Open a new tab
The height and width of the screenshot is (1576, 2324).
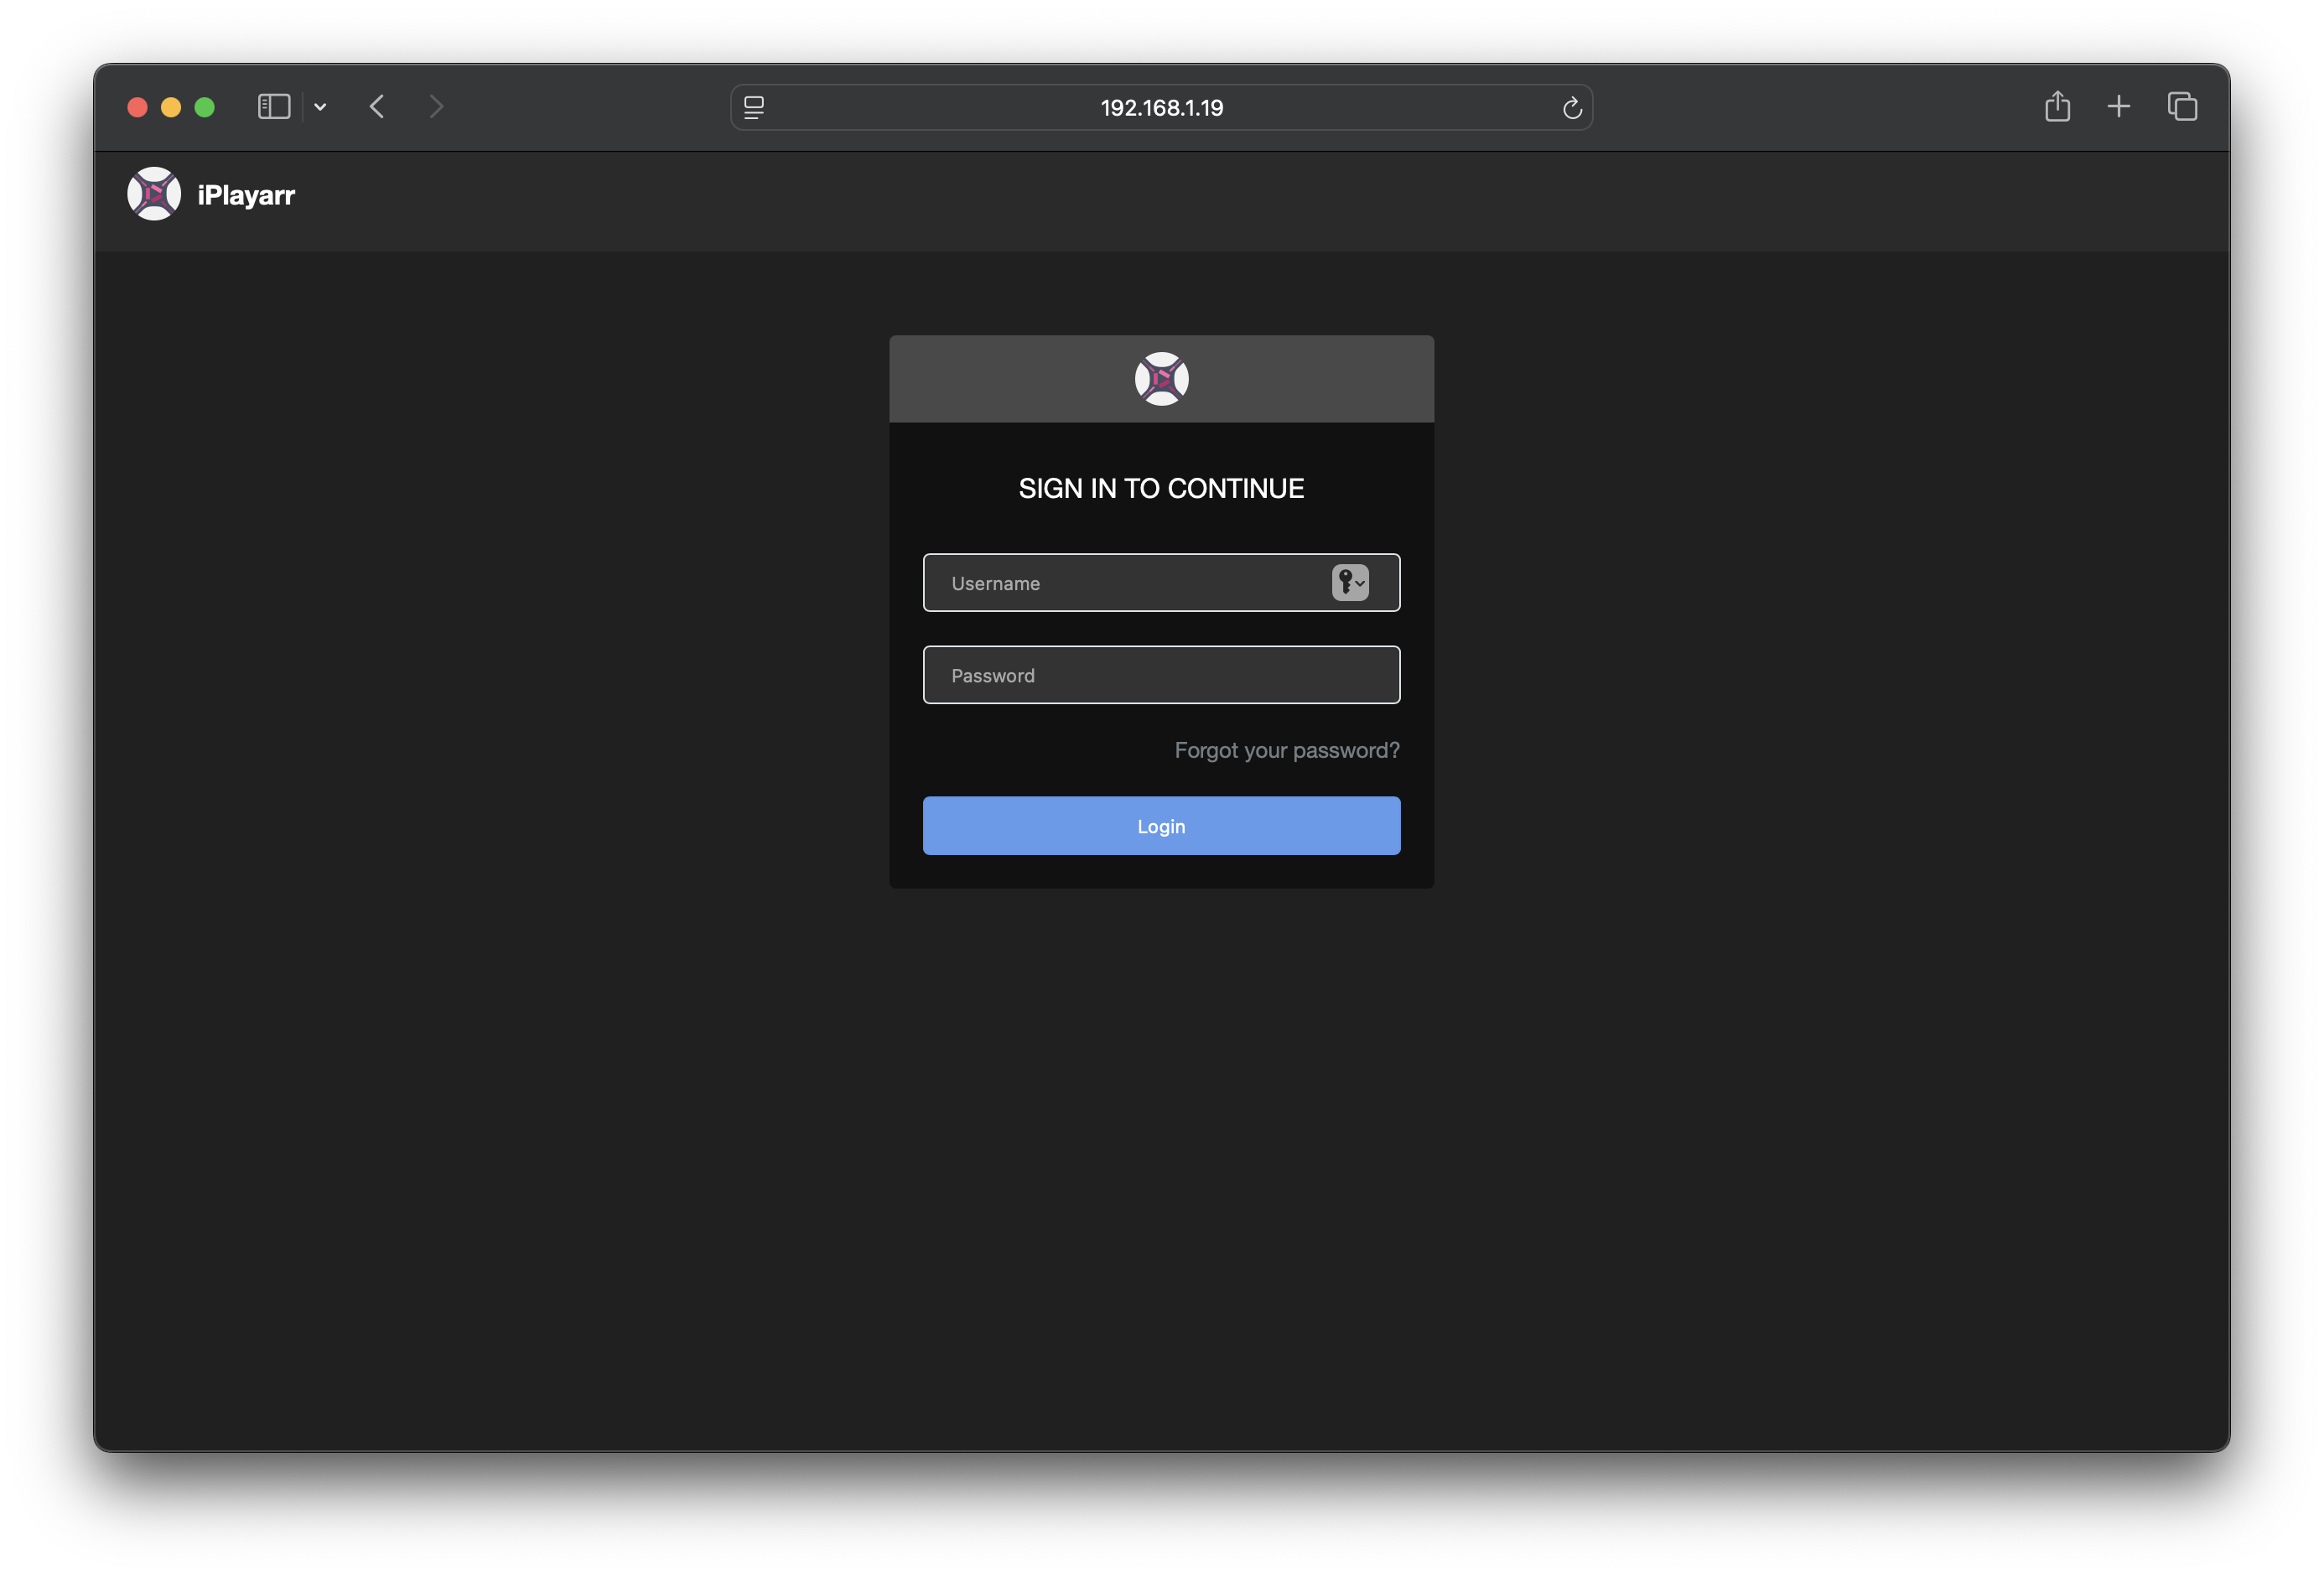click(x=2118, y=107)
